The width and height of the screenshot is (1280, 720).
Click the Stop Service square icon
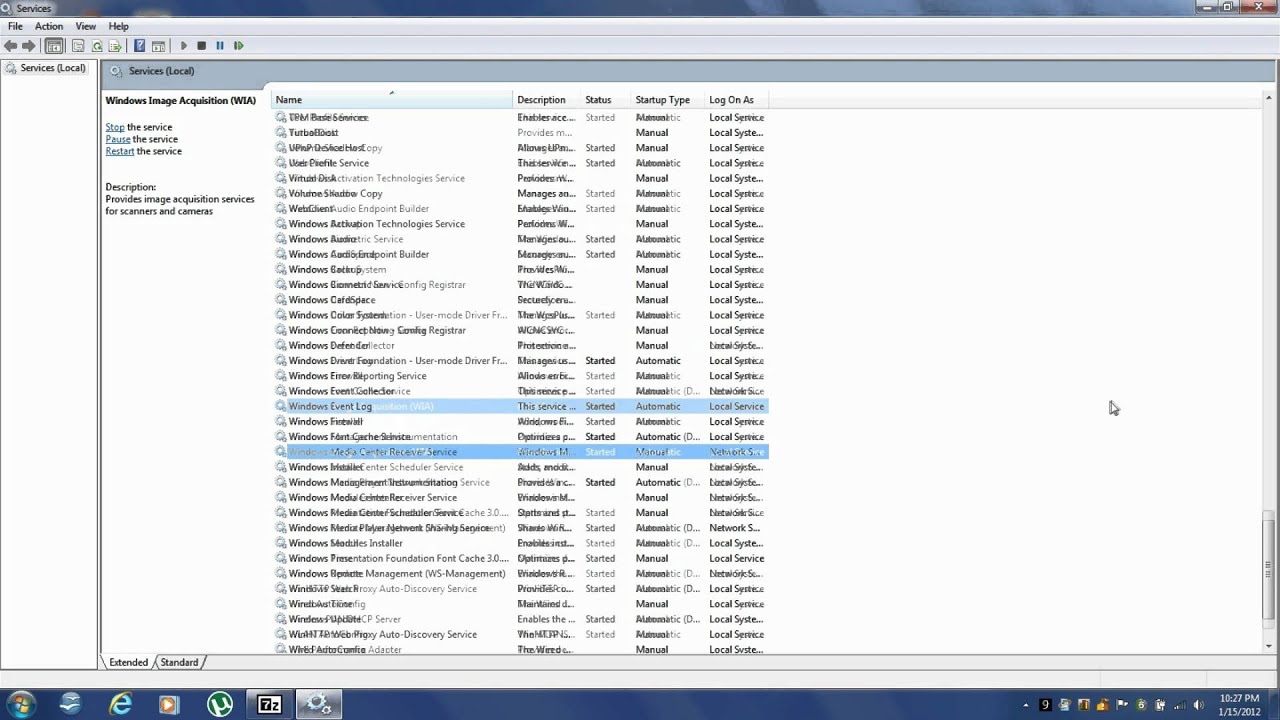click(x=201, y=46)
